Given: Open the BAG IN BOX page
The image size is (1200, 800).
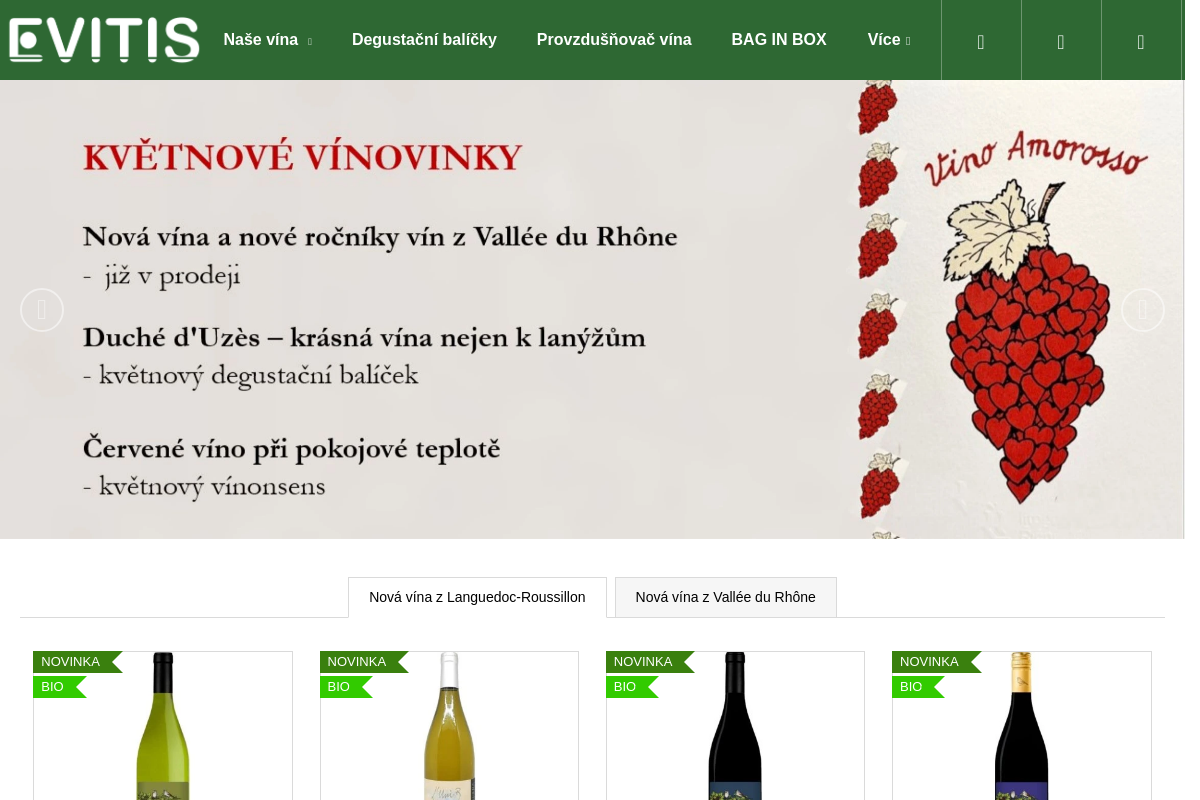Looking at the screenshot, I should click(x=779, y=40).
